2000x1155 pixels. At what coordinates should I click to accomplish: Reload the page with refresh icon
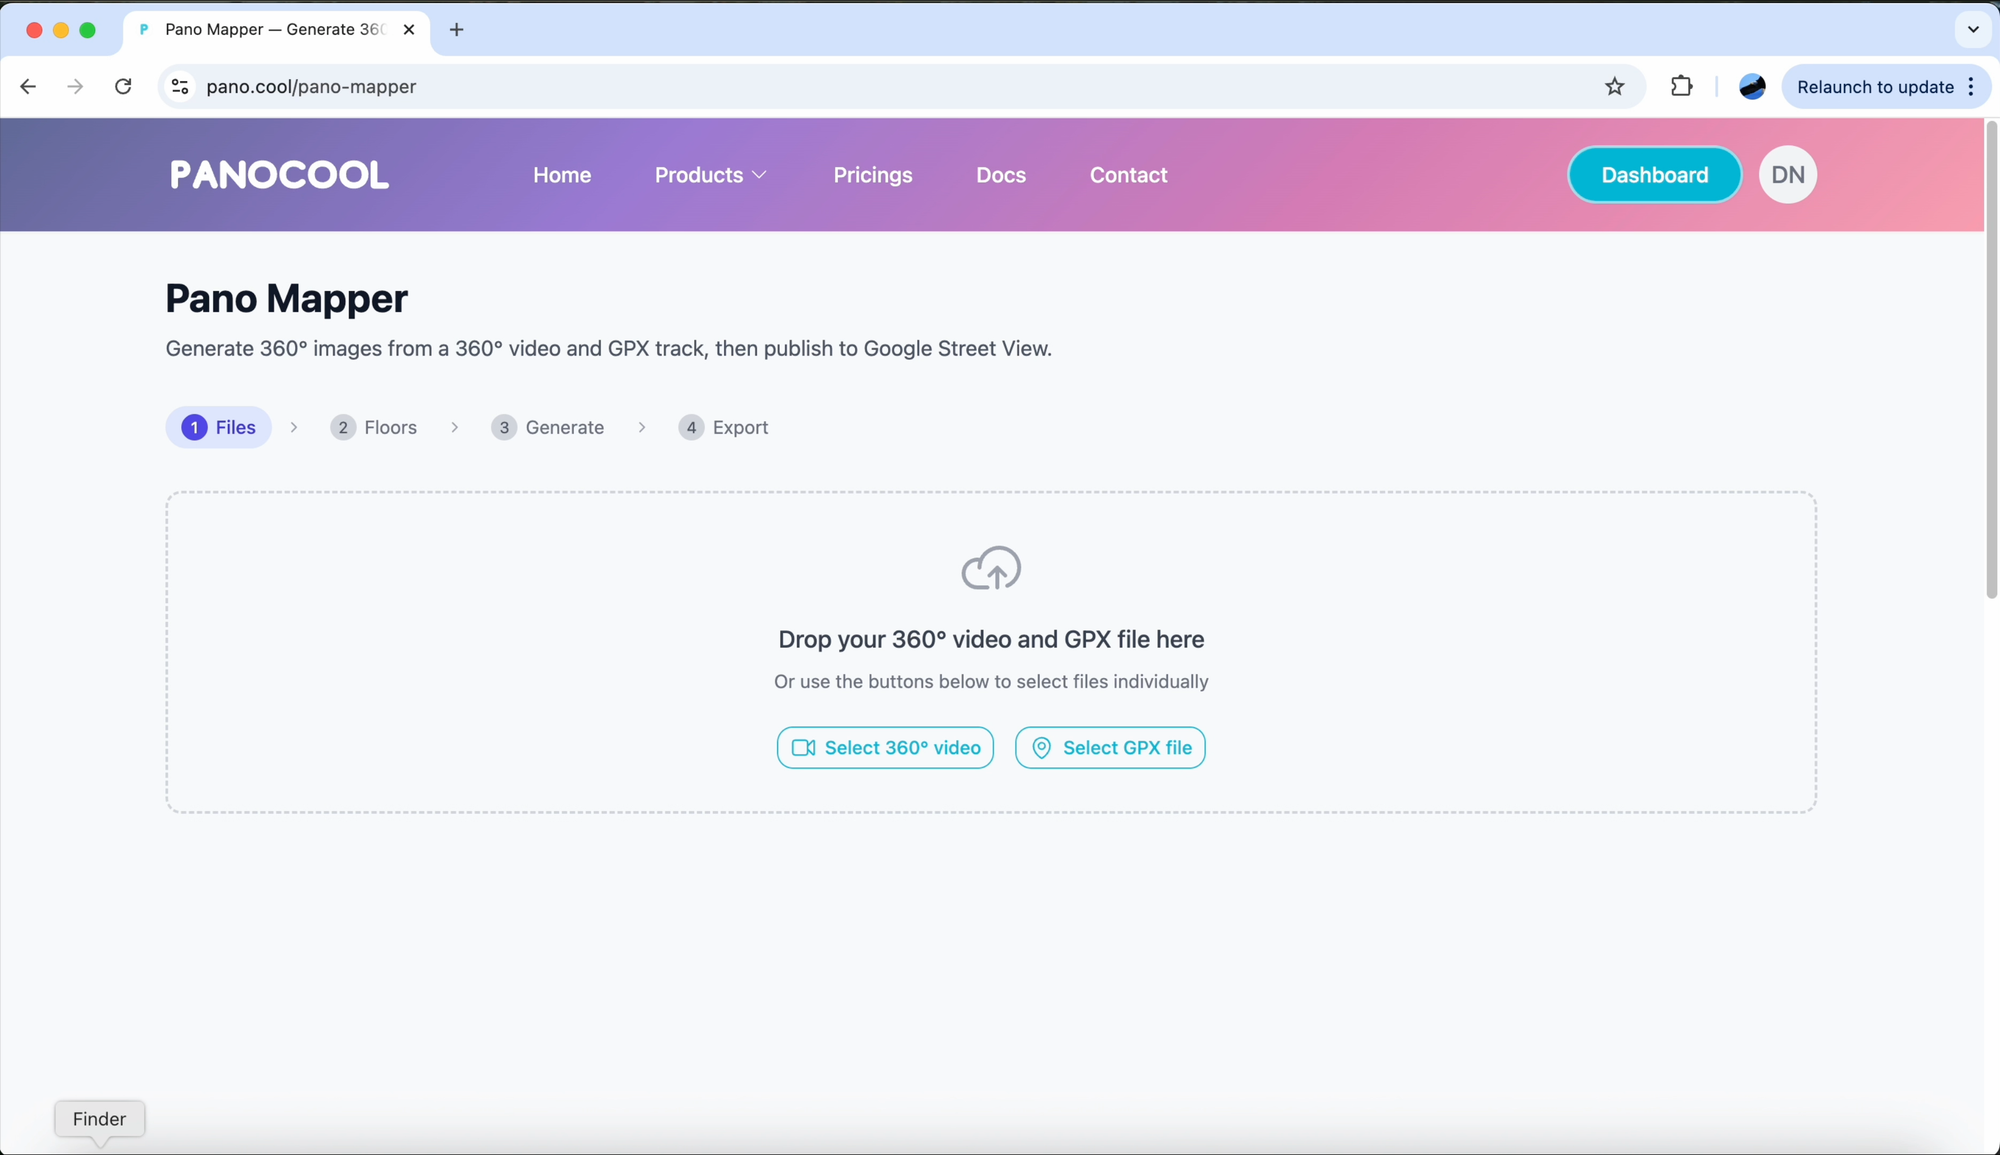pyautogui.click(x=123, y=87)
